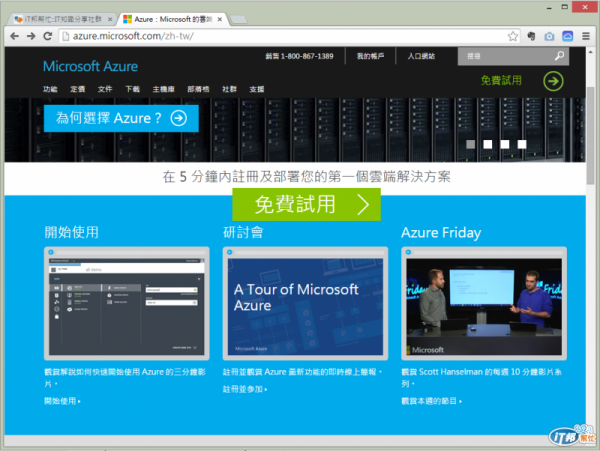Screen dimensions: 600x451
Task: Open the 開始使用 portal screenshot thumbnail
Action: [x=127, y=304]
